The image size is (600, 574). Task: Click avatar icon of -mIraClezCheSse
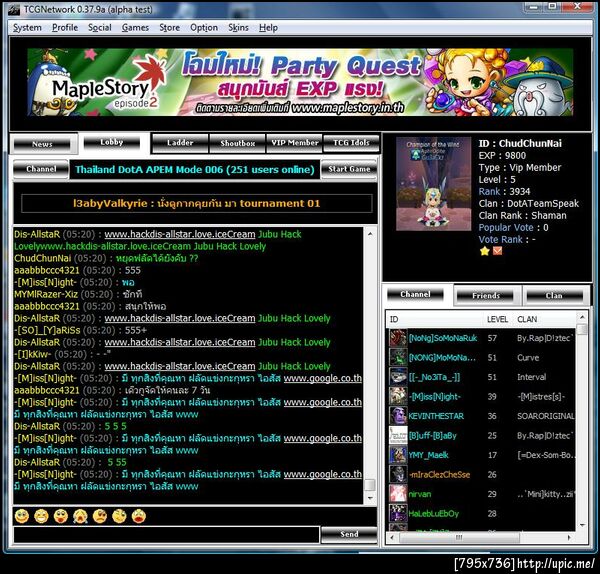(398, 475)
